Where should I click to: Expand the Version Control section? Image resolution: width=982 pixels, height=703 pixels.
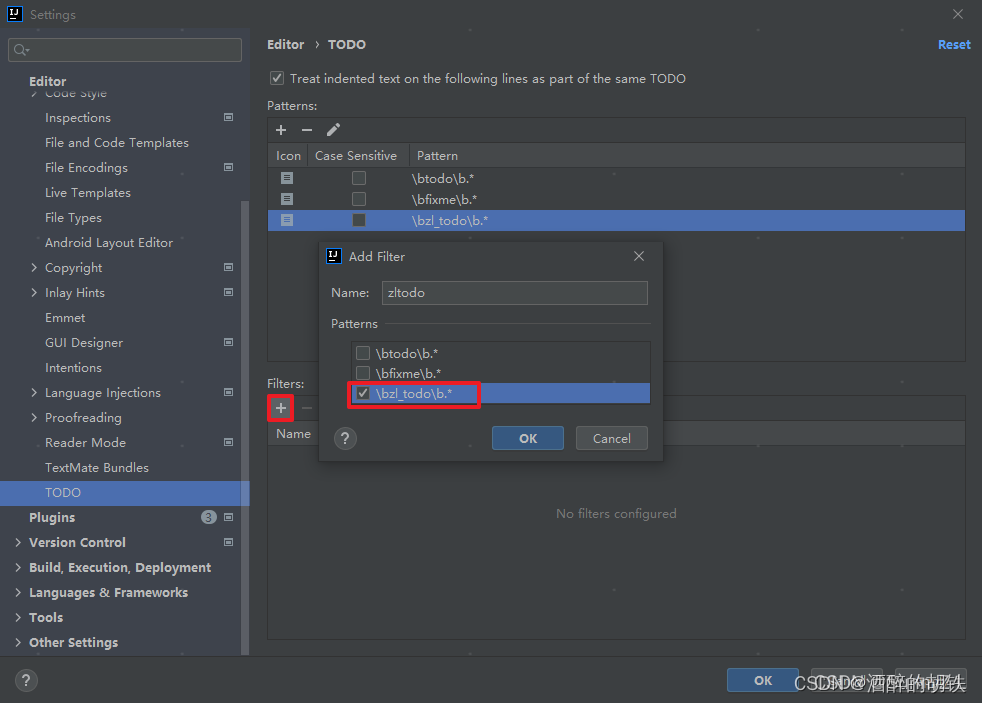(x=18, y=542)
